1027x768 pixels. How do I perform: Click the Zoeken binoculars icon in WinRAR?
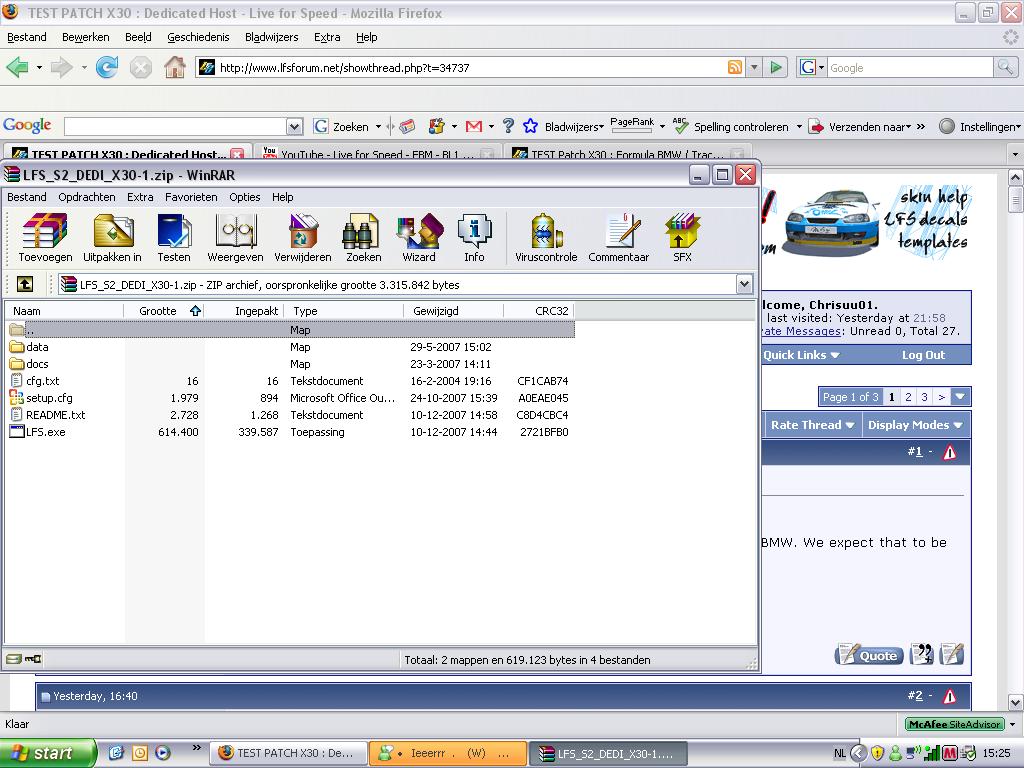coord(363,238)
